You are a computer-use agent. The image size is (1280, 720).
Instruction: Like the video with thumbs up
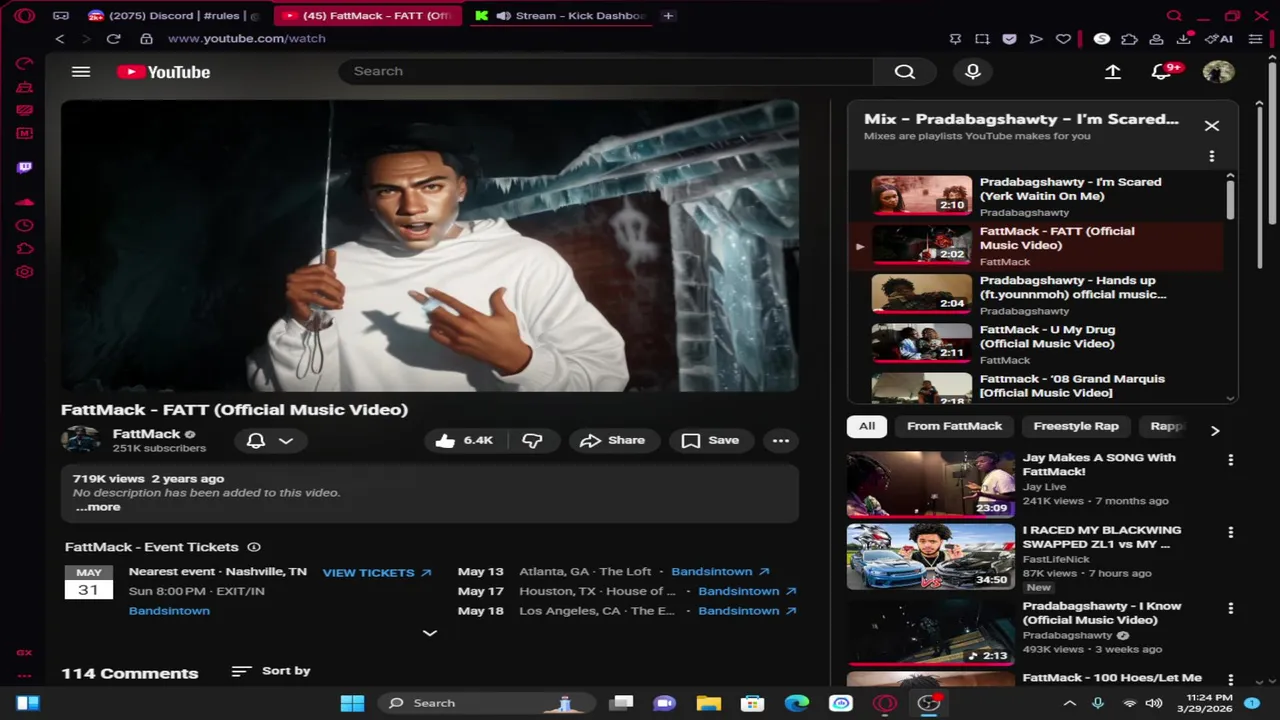coord(464,440)
